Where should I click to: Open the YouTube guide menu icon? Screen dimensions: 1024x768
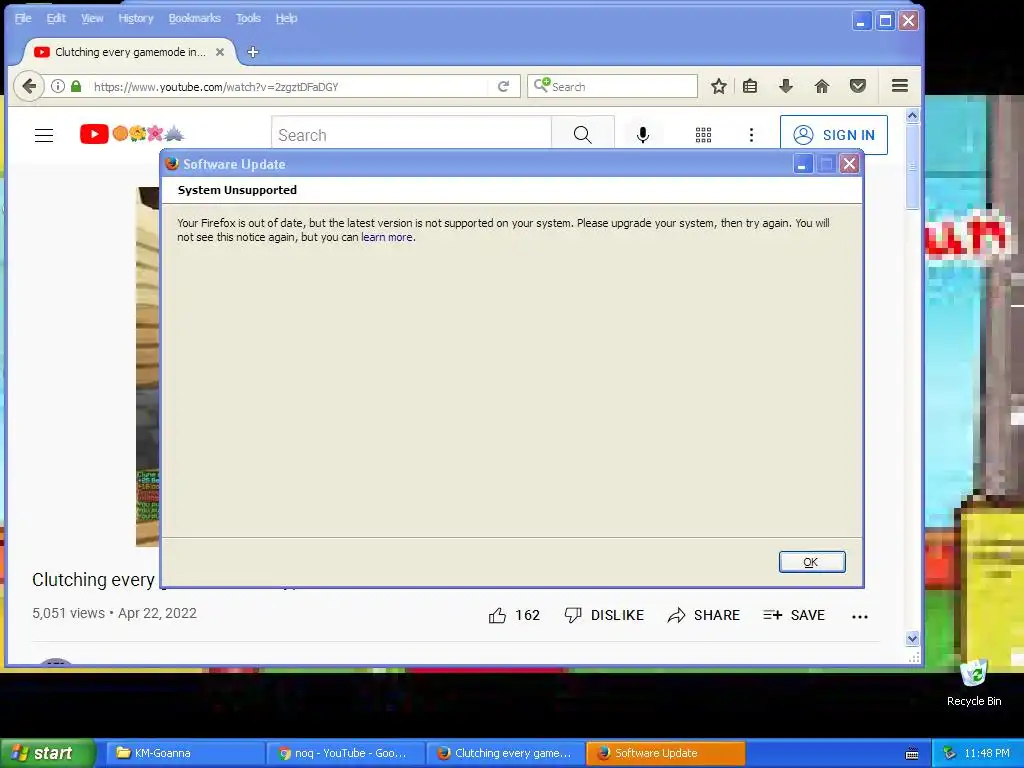(44, 135)
